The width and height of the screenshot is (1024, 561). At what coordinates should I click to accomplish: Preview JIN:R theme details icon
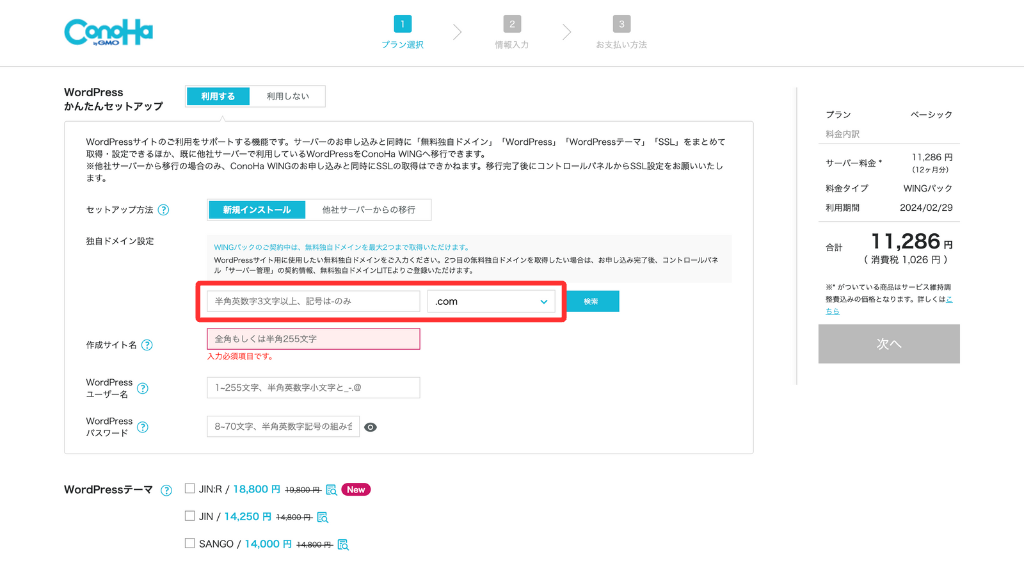(331, 490)
